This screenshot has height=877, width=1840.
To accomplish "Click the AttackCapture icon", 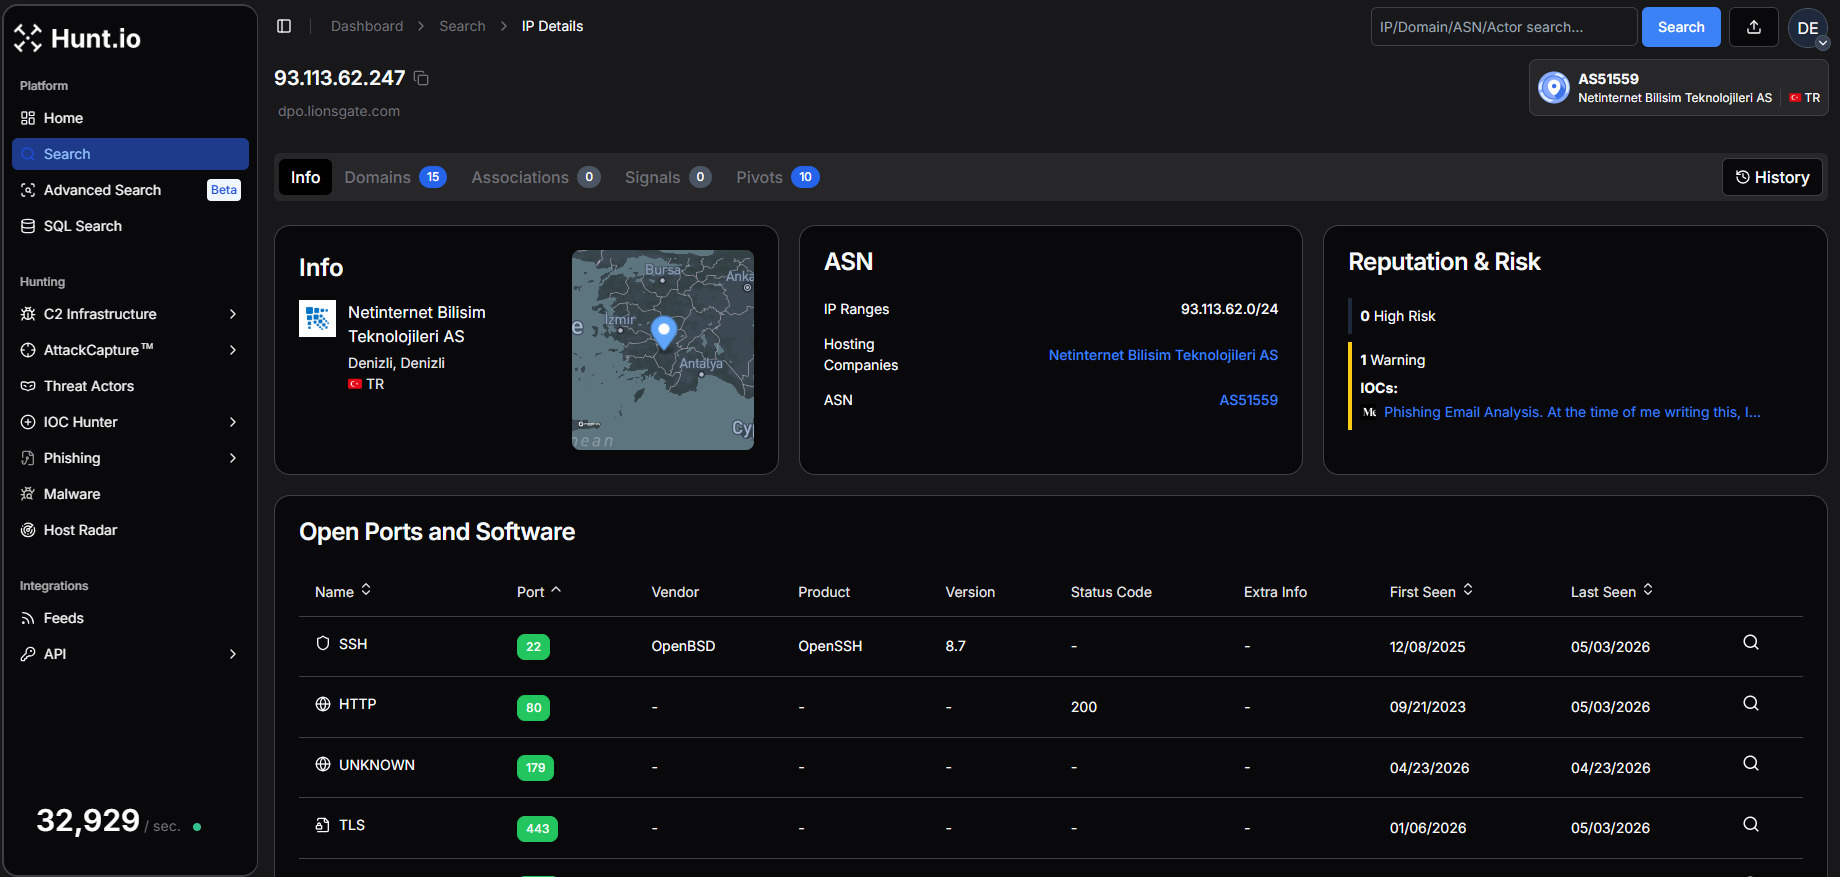I will pos(28,350).
